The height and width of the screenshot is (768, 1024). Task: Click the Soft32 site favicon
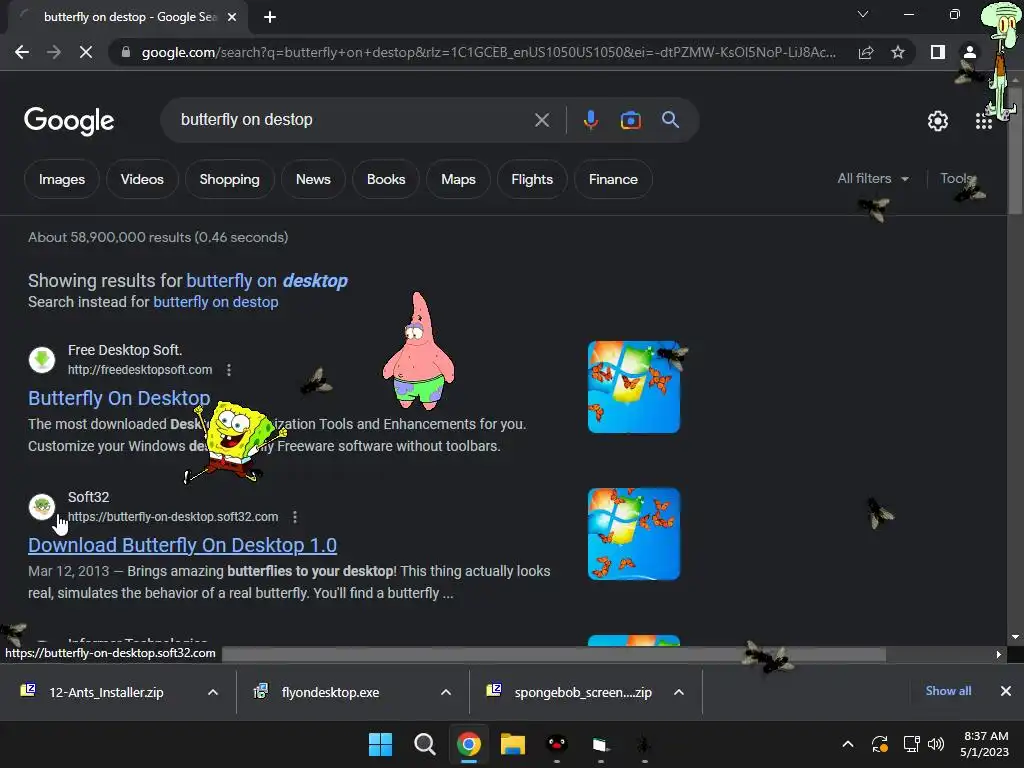tap(42, 507)
